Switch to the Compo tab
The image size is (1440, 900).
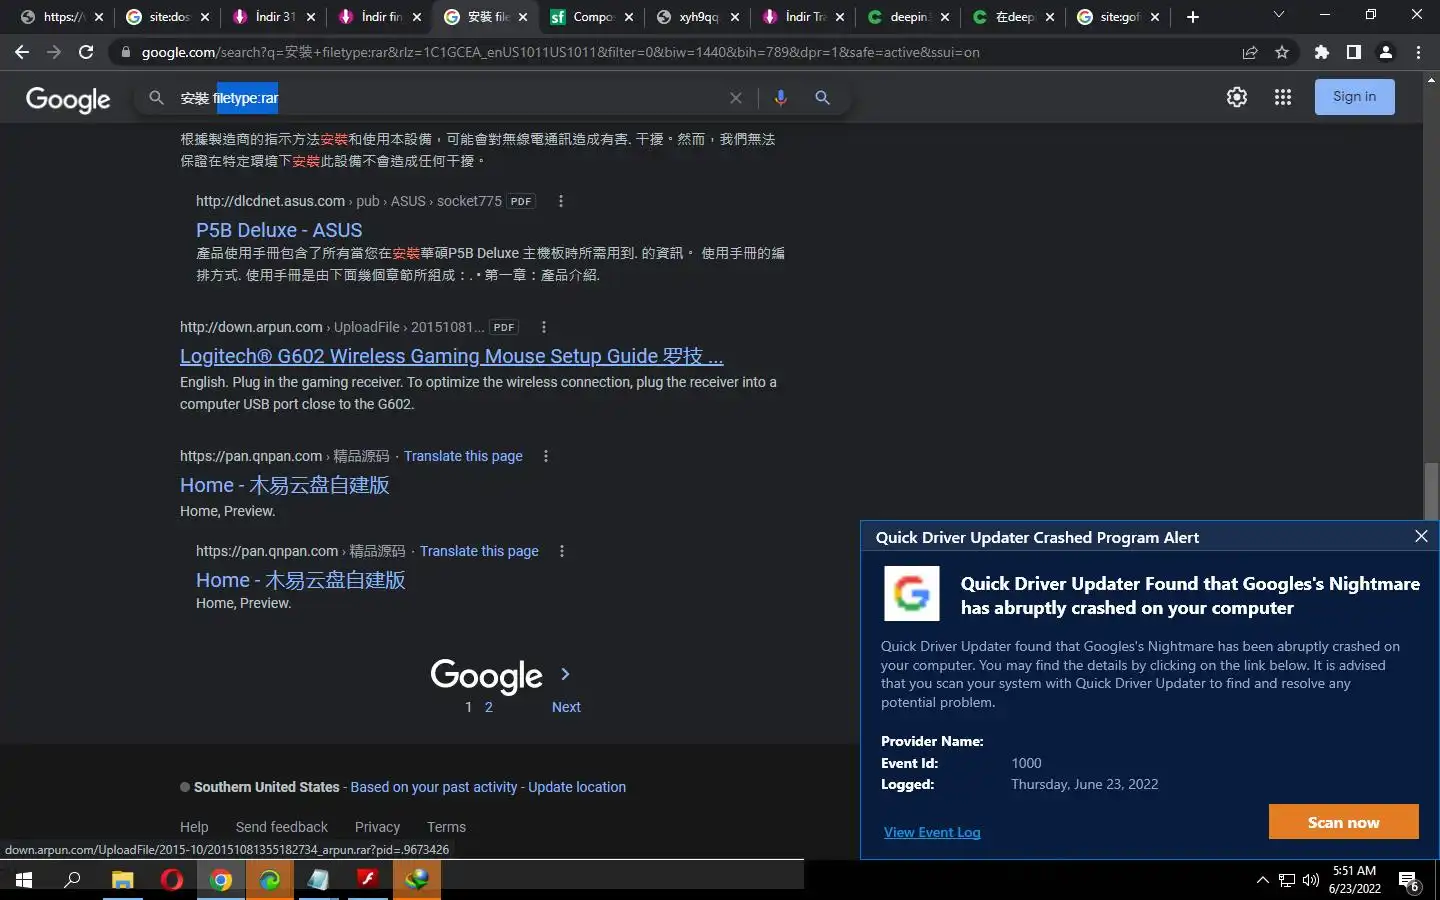point(592,17)
